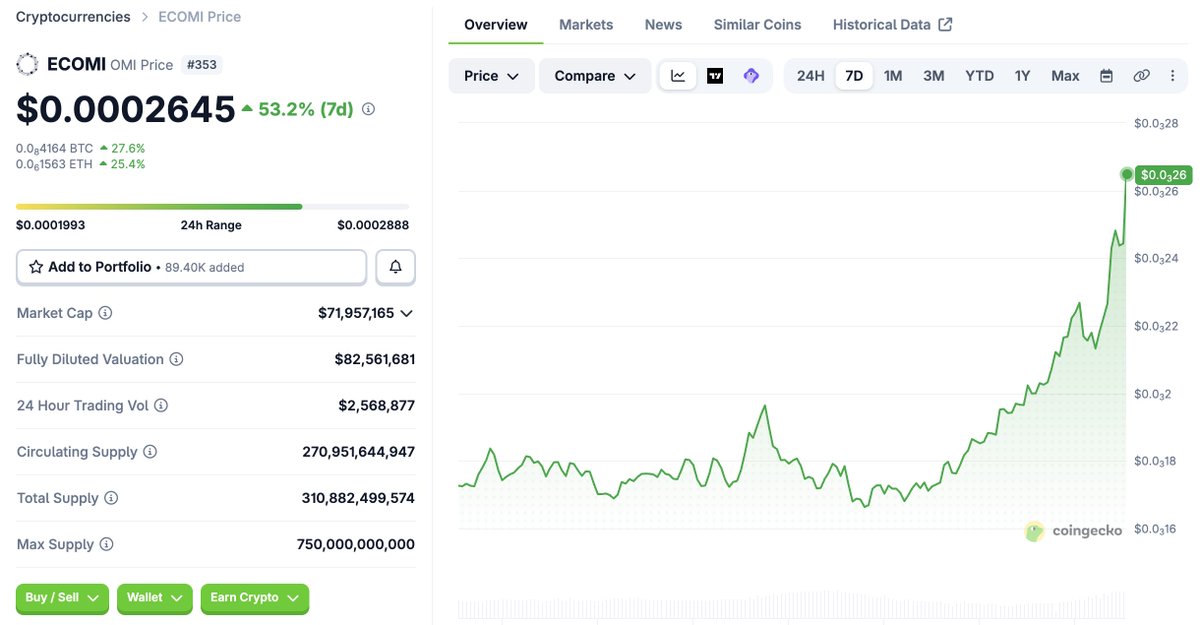Show Circulating Supply info icon
Screen dimensions: 1200x625
coord(150,452)
